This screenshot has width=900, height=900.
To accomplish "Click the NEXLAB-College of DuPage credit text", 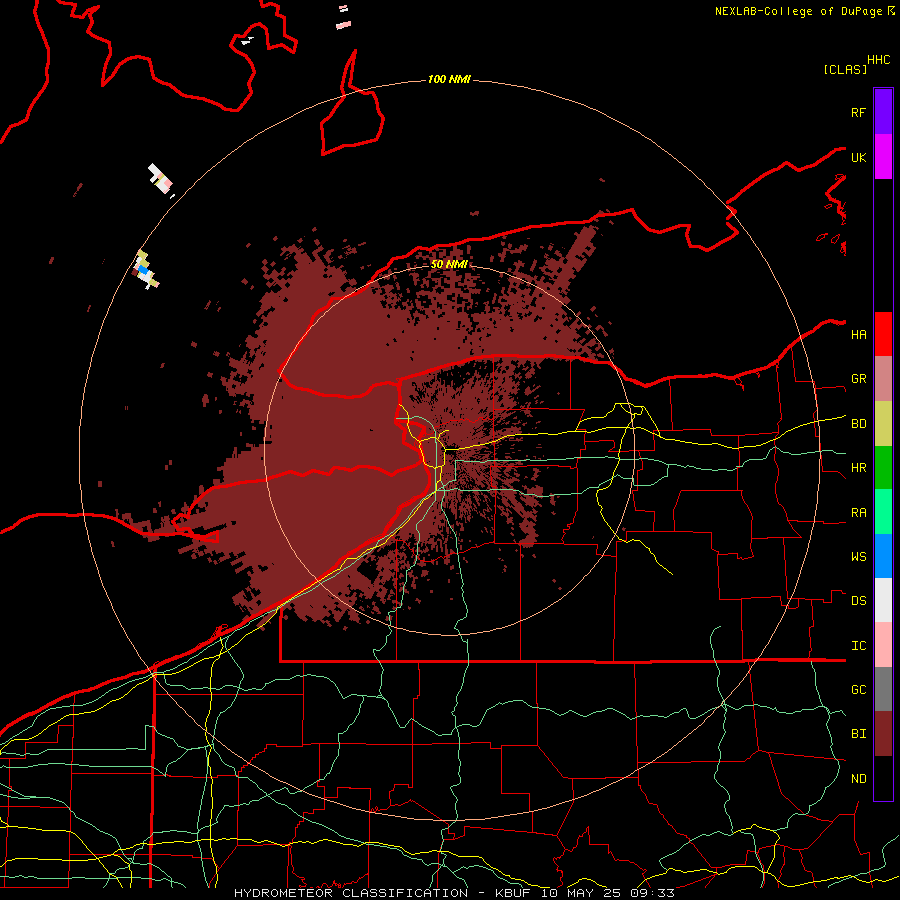I will coord(798,11).
